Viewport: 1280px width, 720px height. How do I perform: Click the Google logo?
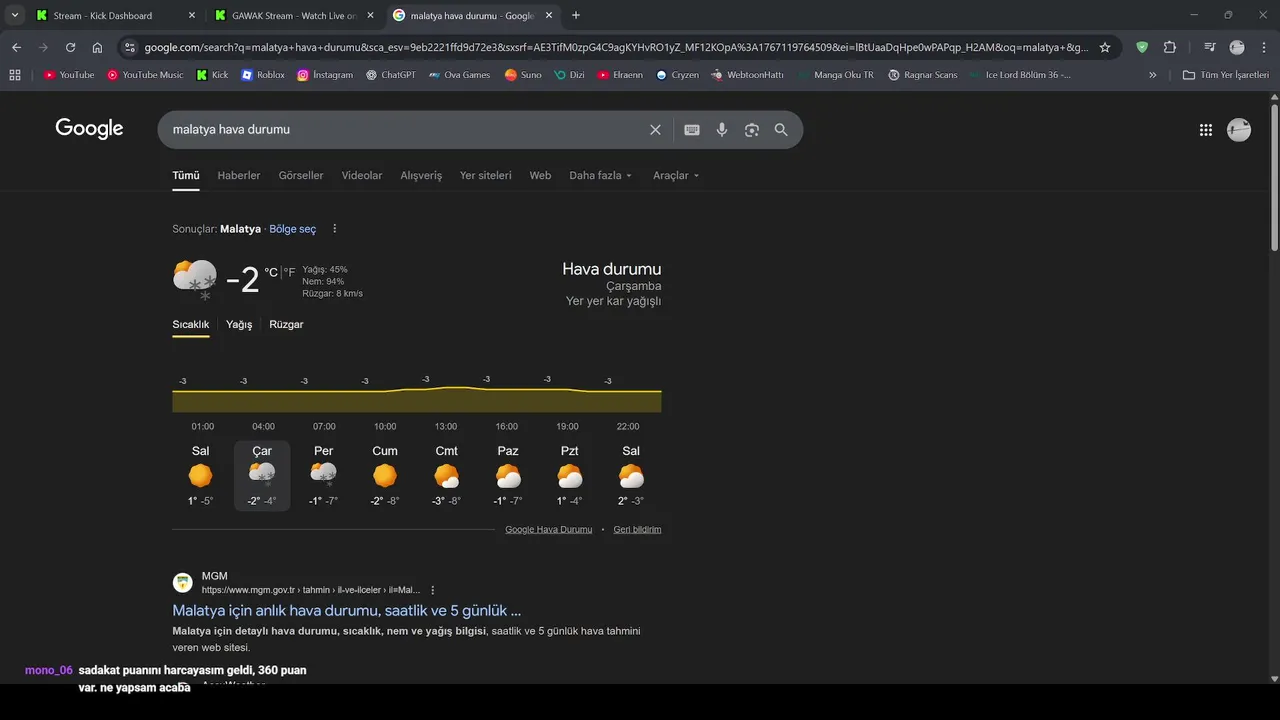coord(89,129)
